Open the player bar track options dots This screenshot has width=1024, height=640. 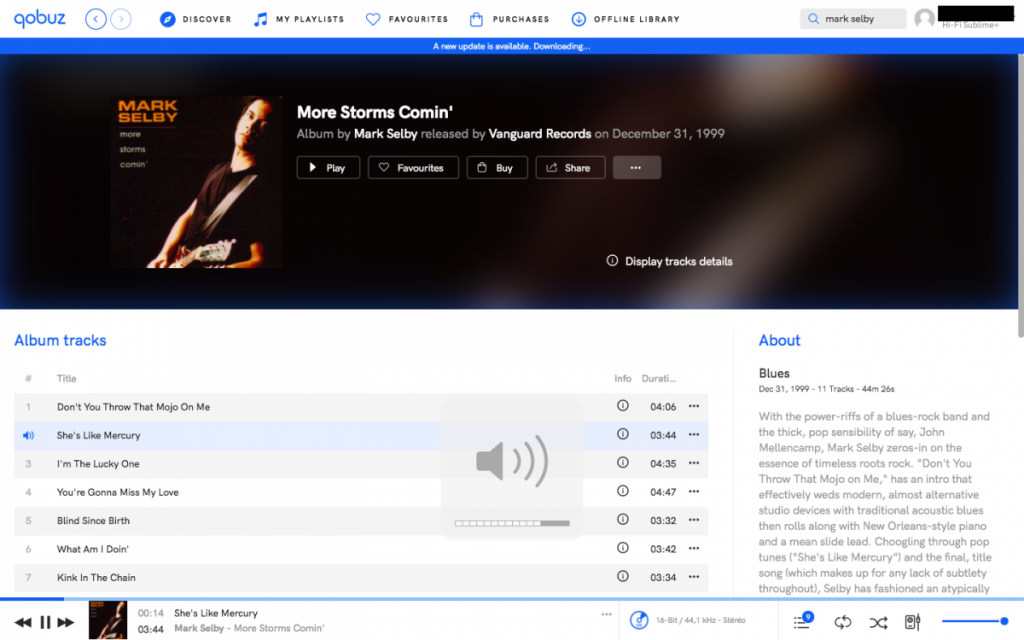click(x=606, y=615)
